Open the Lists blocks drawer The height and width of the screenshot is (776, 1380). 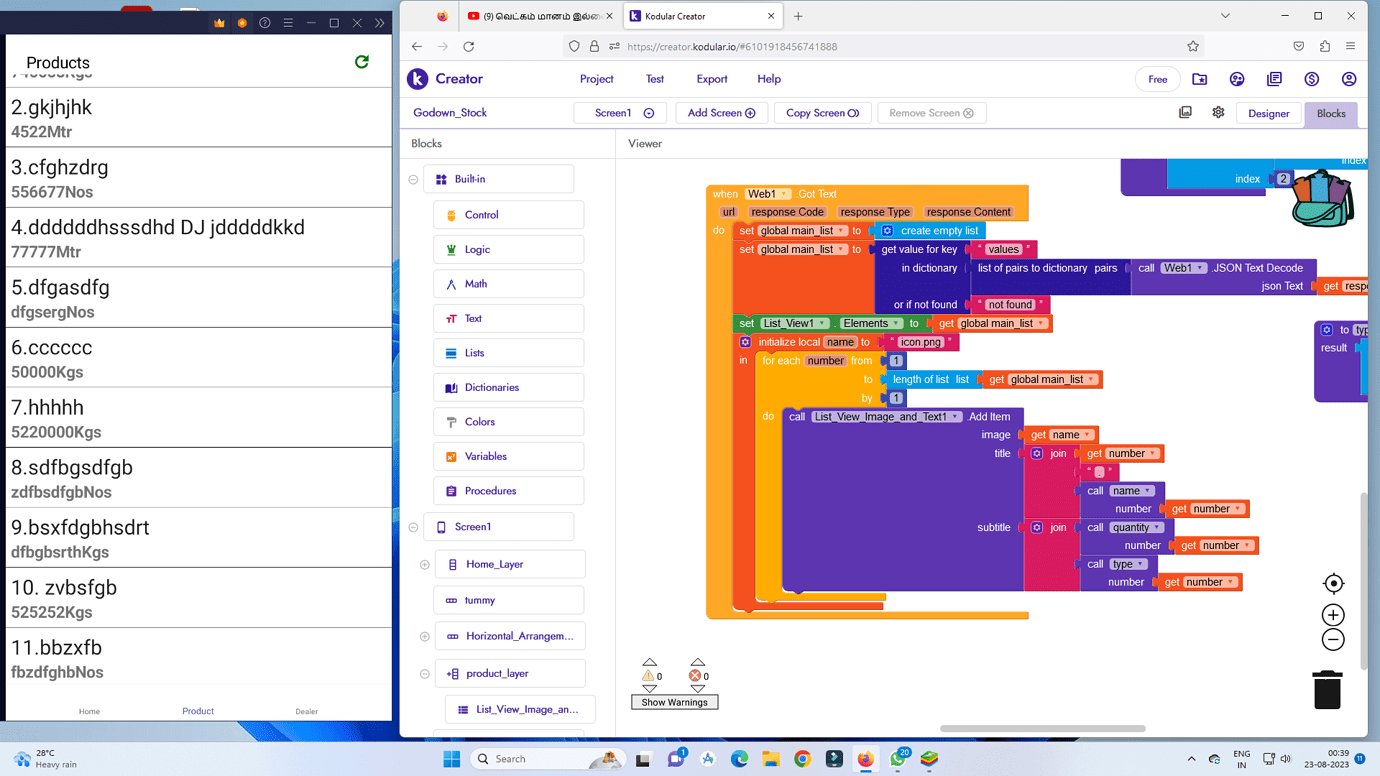tap(507, 352)
